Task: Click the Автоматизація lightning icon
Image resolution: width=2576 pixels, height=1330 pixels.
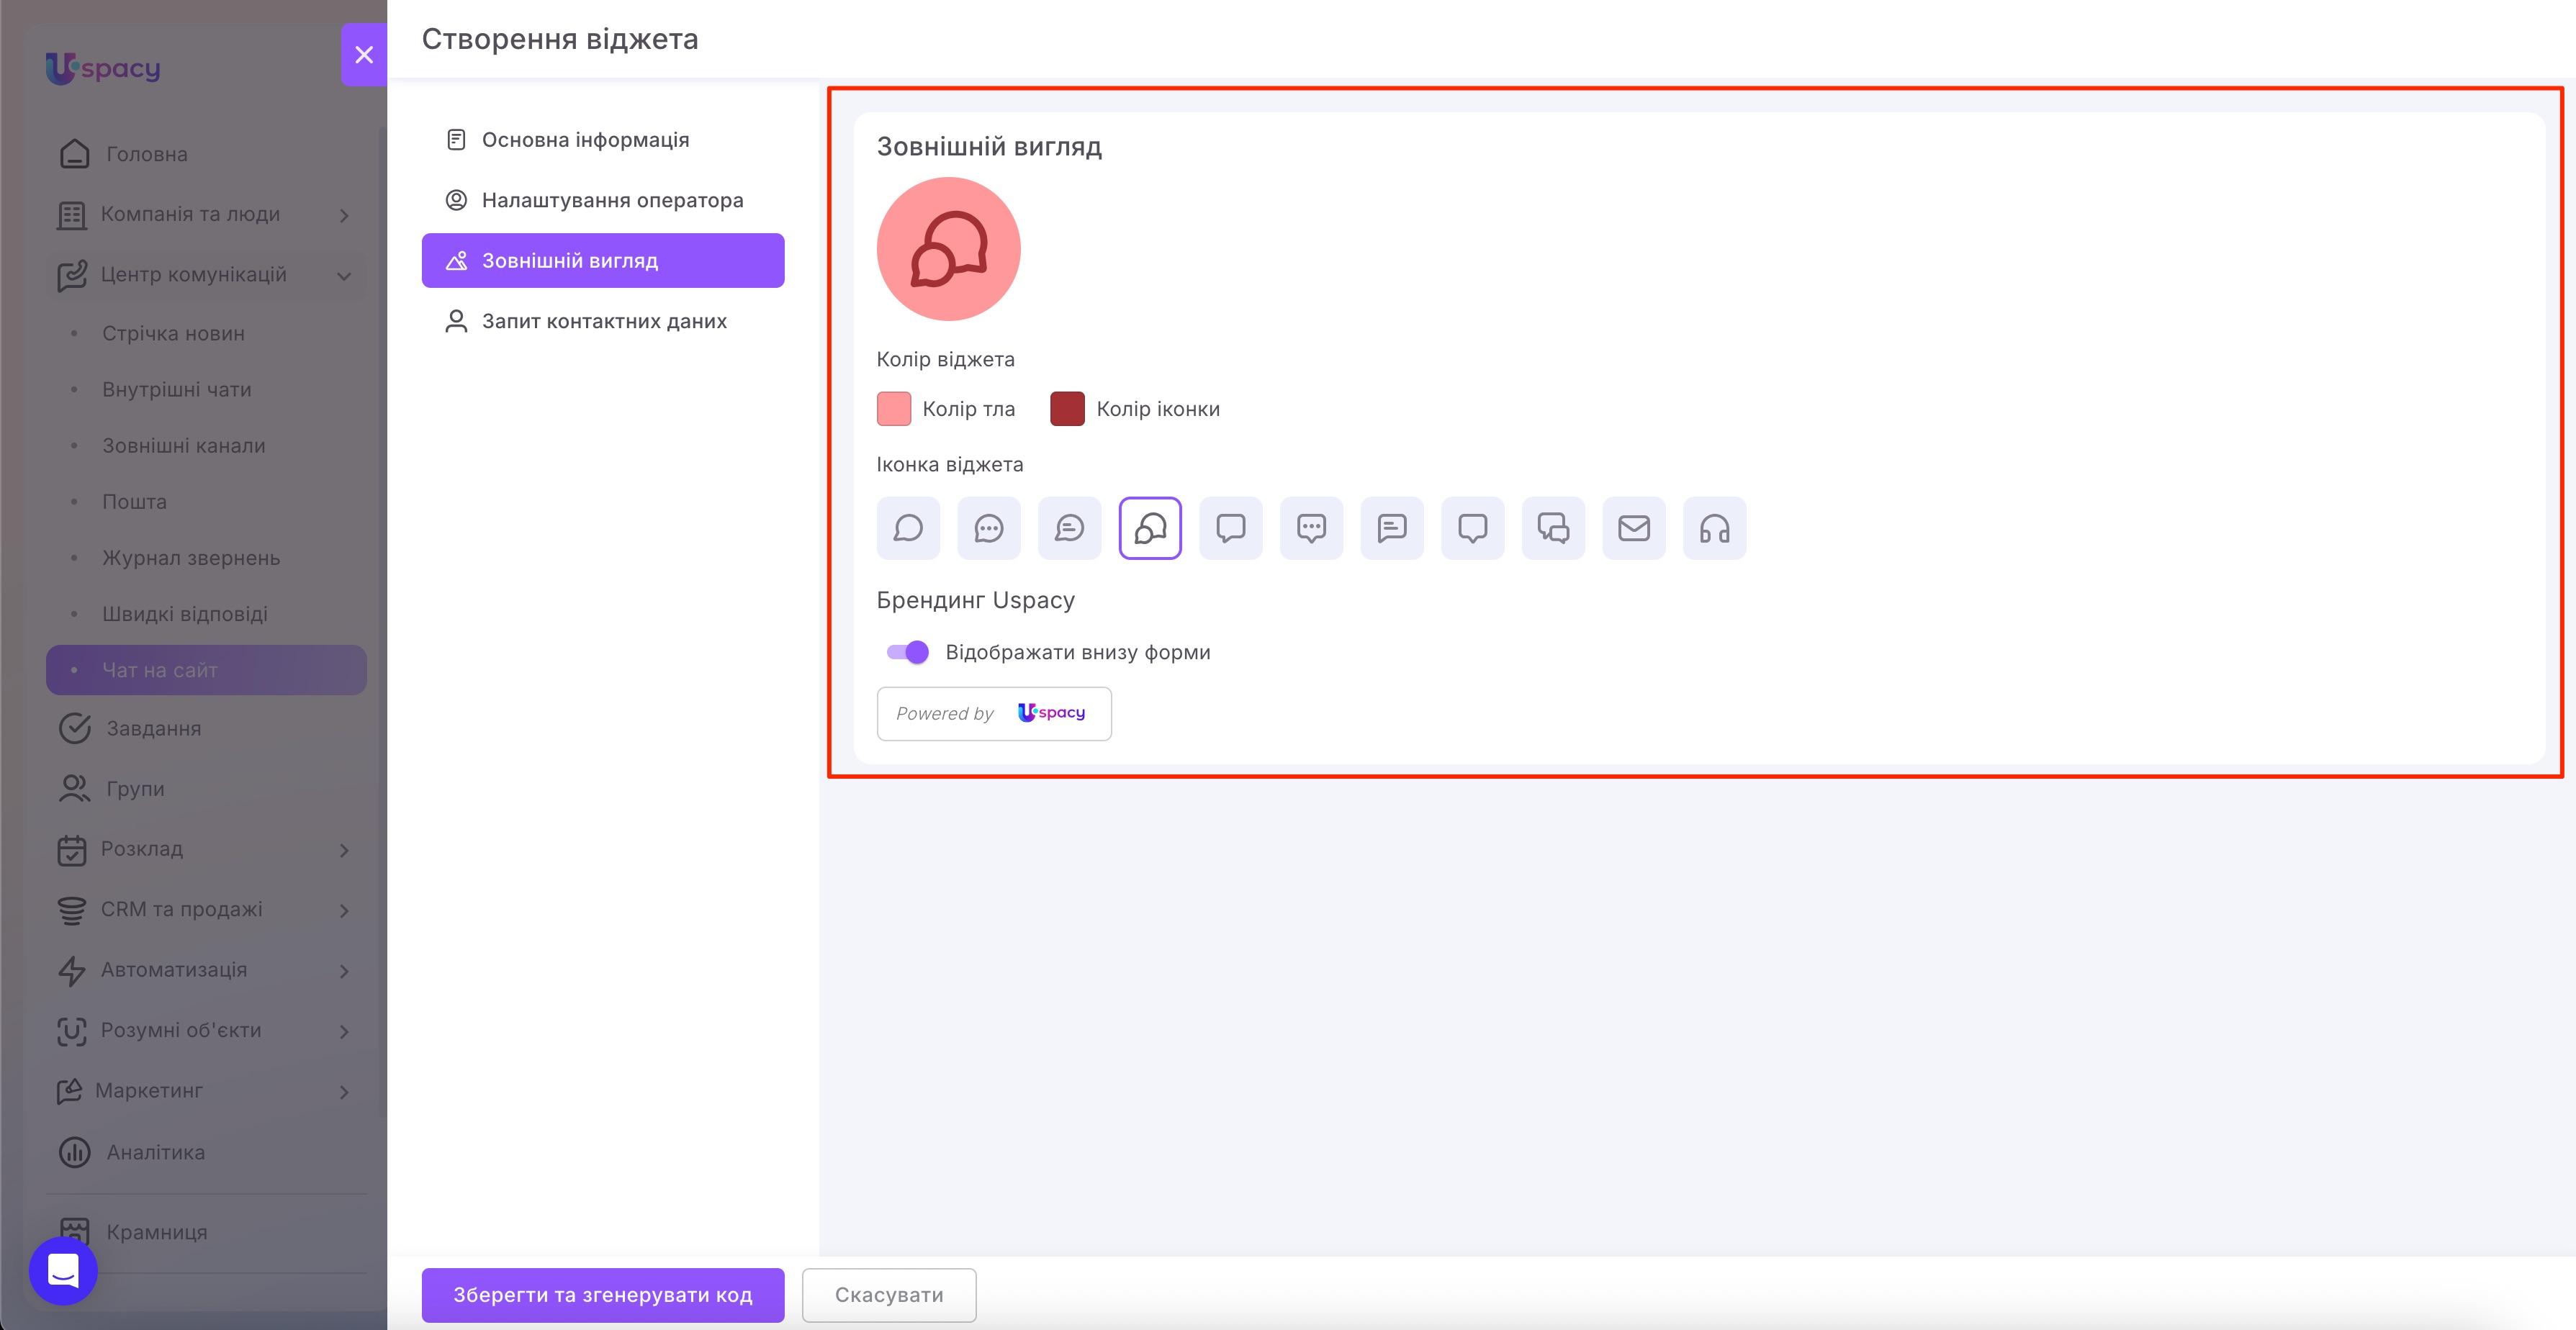Action: [x=72, y=971]
